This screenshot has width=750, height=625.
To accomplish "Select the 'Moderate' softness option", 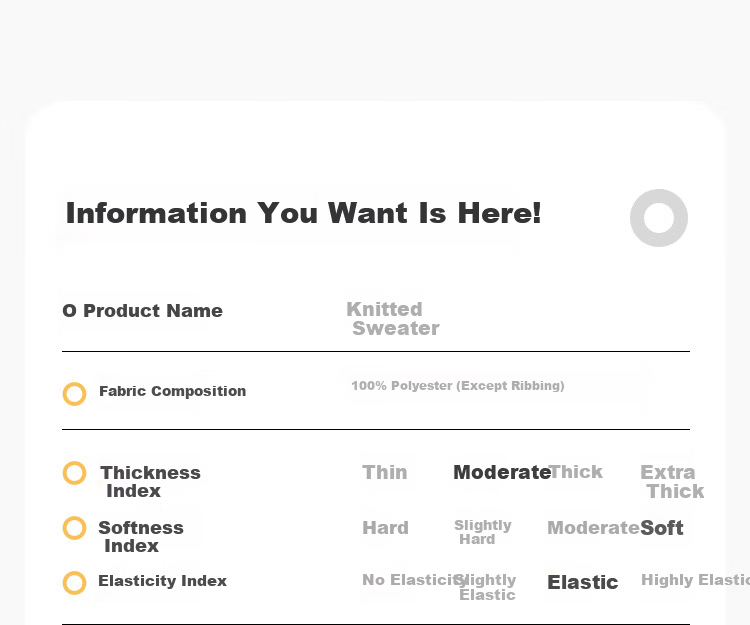I will tap(593, 528).
